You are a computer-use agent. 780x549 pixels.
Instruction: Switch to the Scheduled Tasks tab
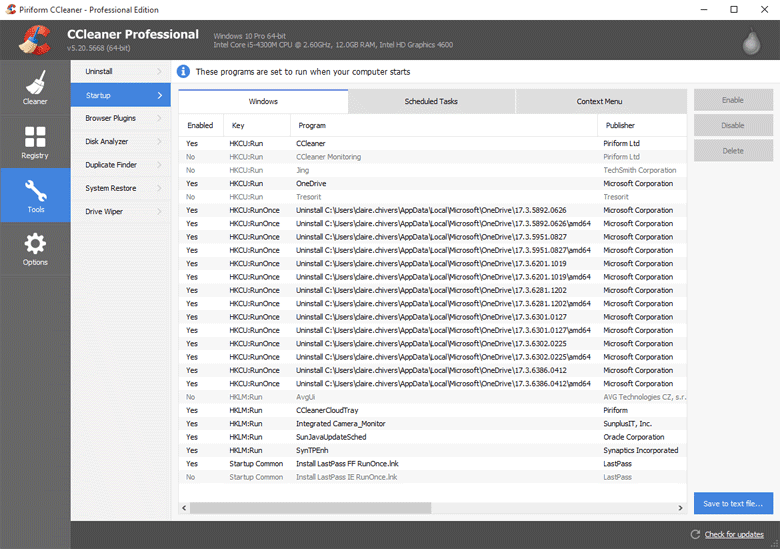[431, 101]
